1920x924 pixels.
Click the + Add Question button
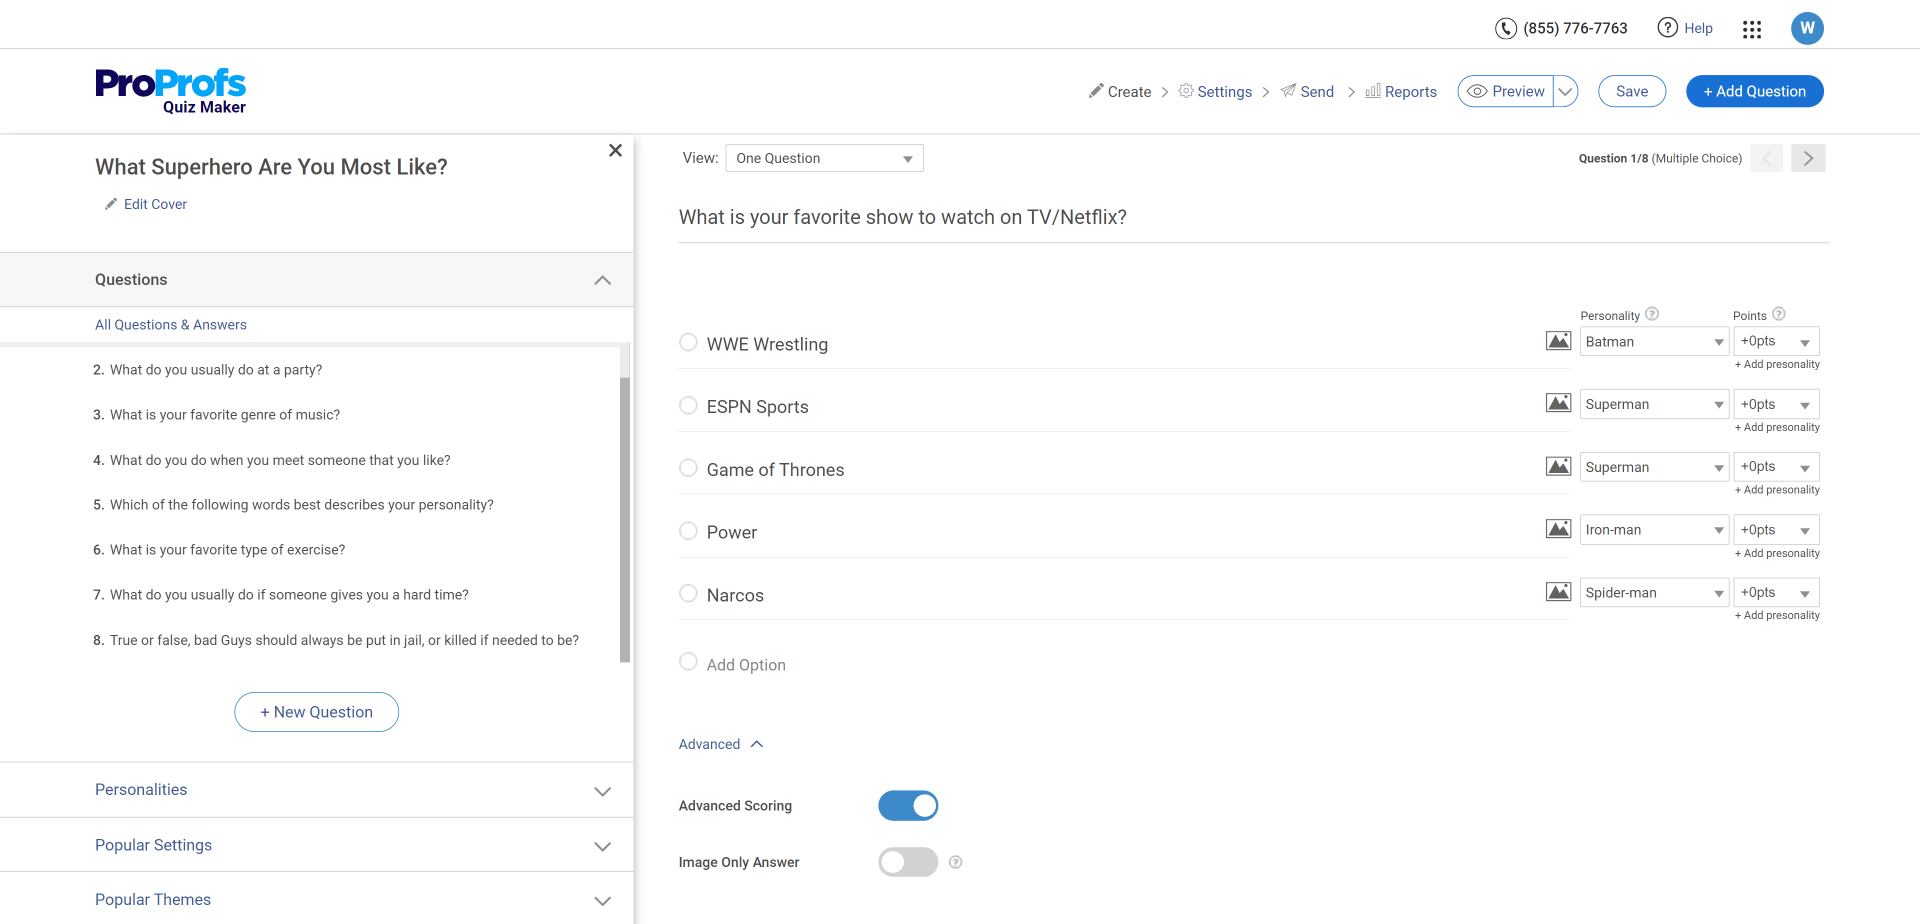tap(1754, 91)
